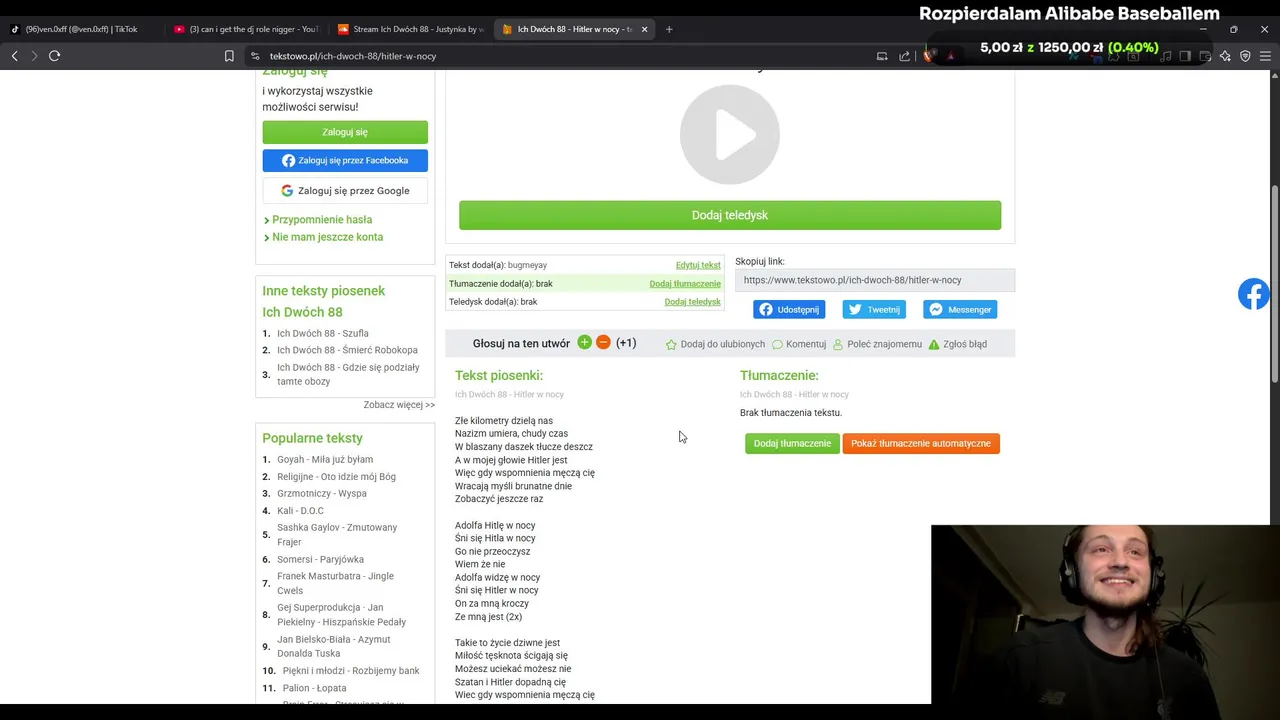1280x720 pixels.
Task: Click the Poleć znajomemu person icon
Action: point(838,344)
